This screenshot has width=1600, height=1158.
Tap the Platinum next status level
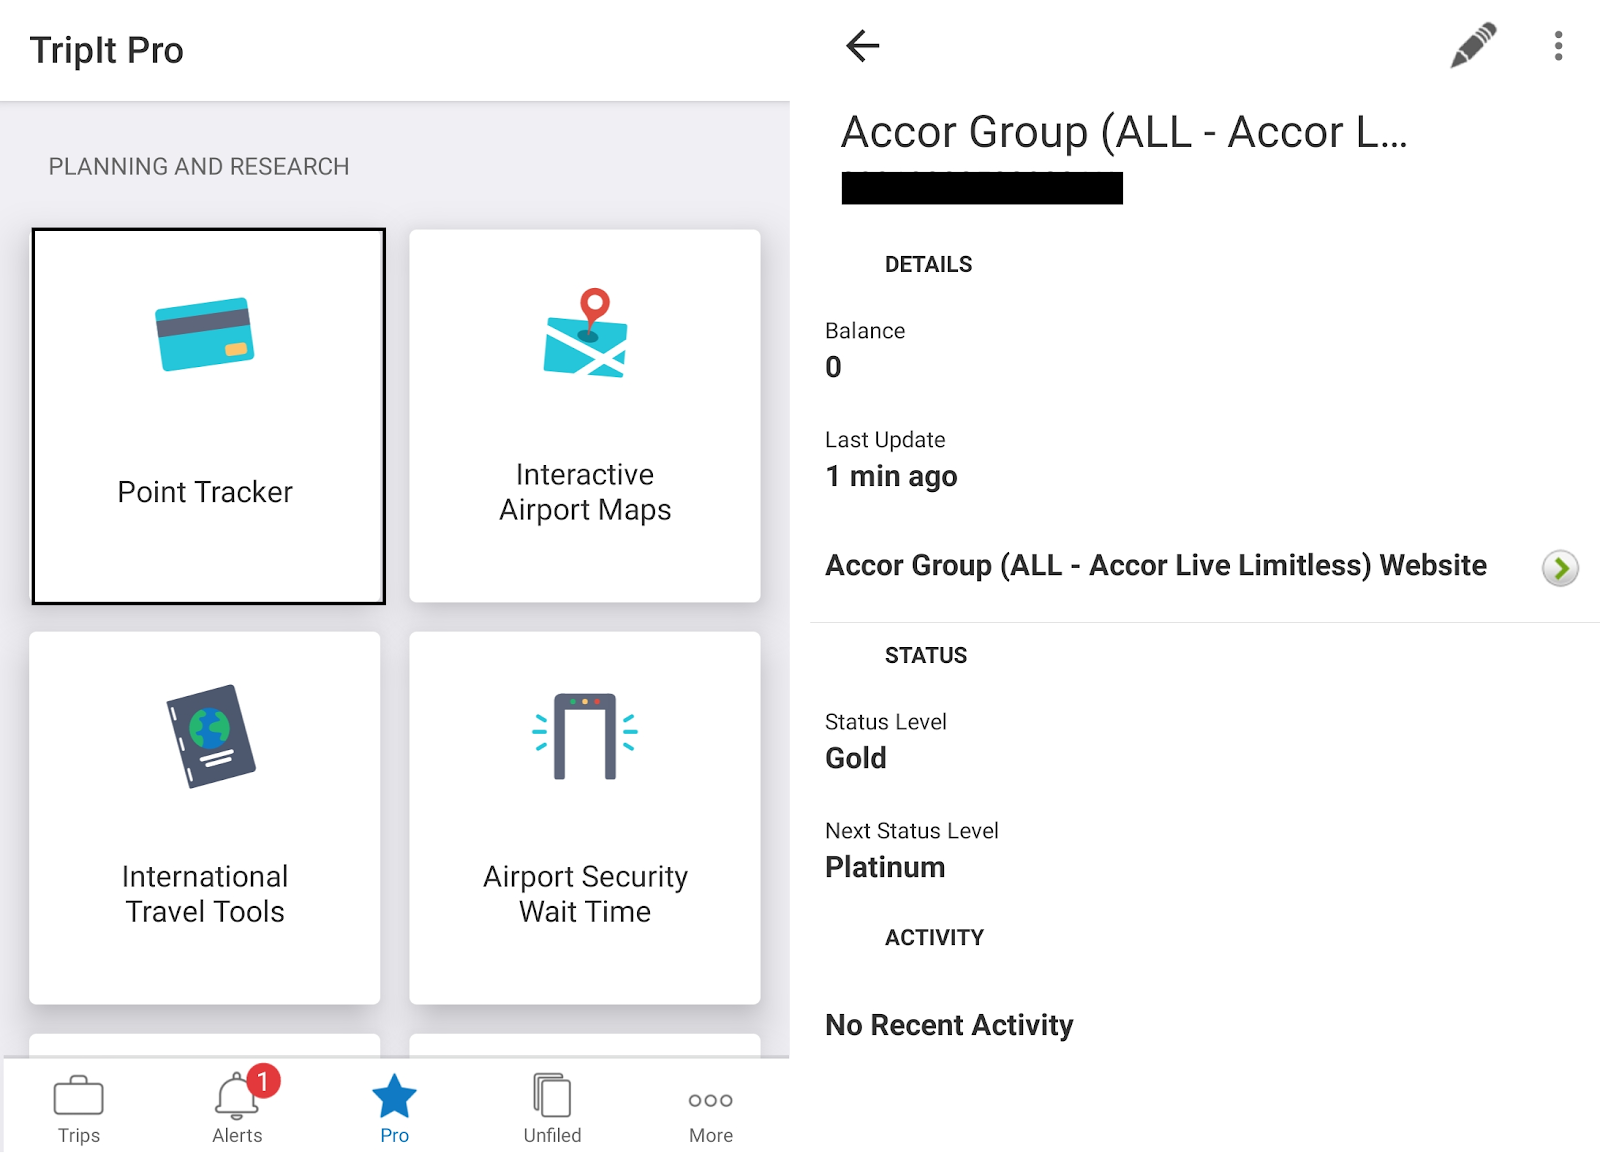(884, 867)
